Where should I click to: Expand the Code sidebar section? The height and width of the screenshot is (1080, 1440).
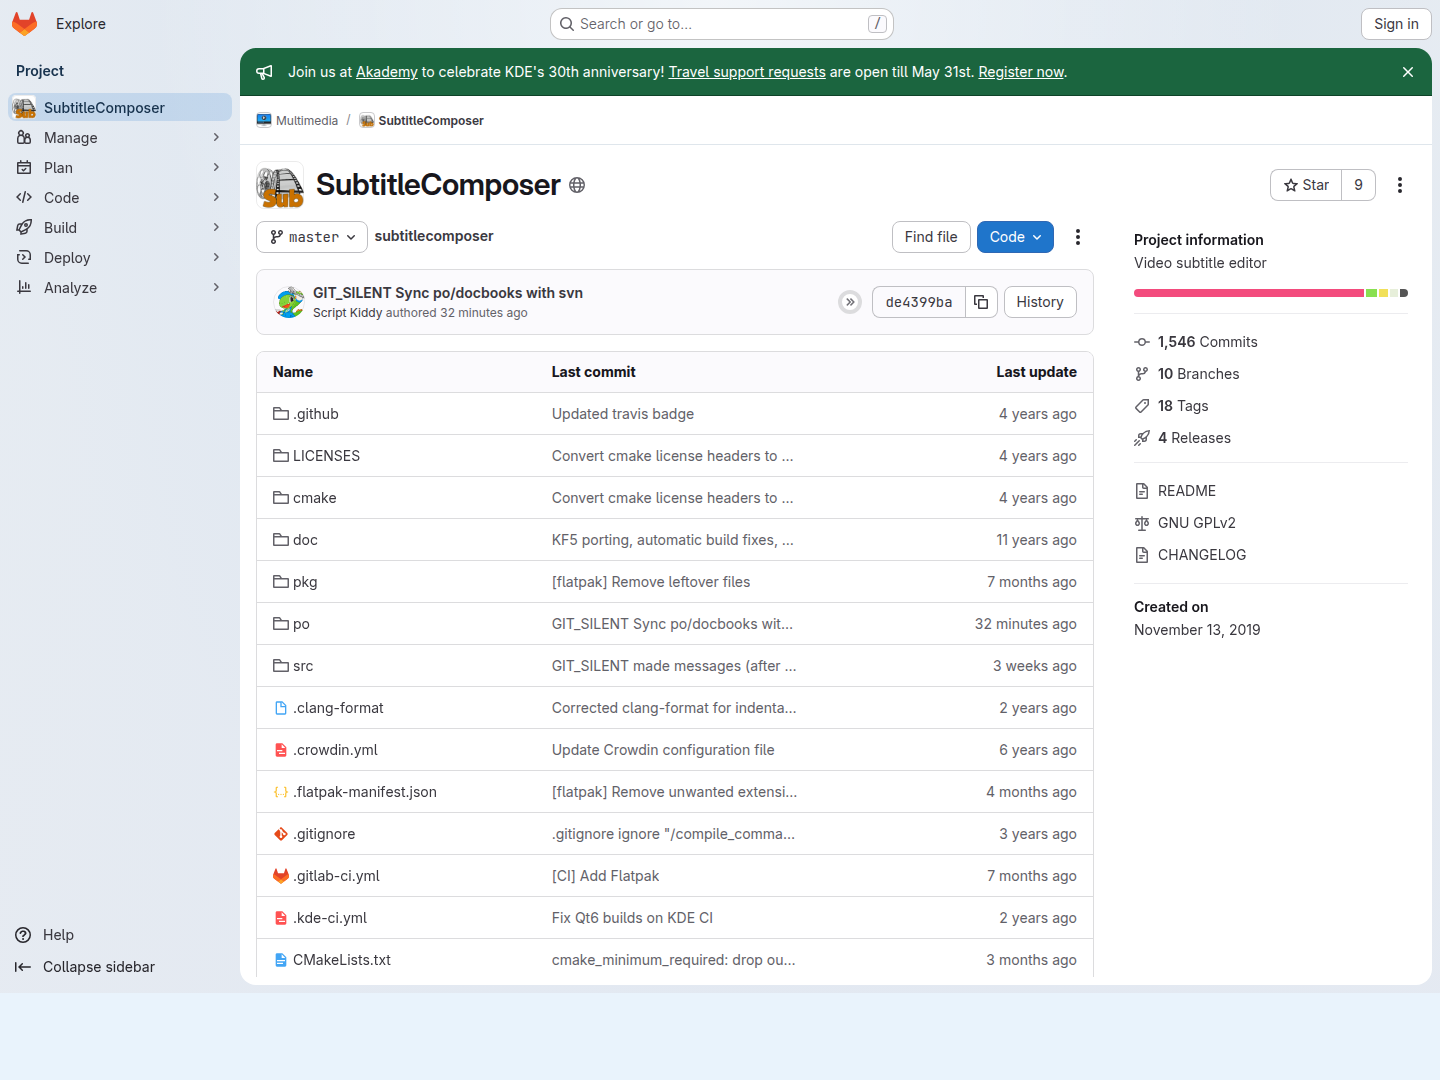coord(120,198)
